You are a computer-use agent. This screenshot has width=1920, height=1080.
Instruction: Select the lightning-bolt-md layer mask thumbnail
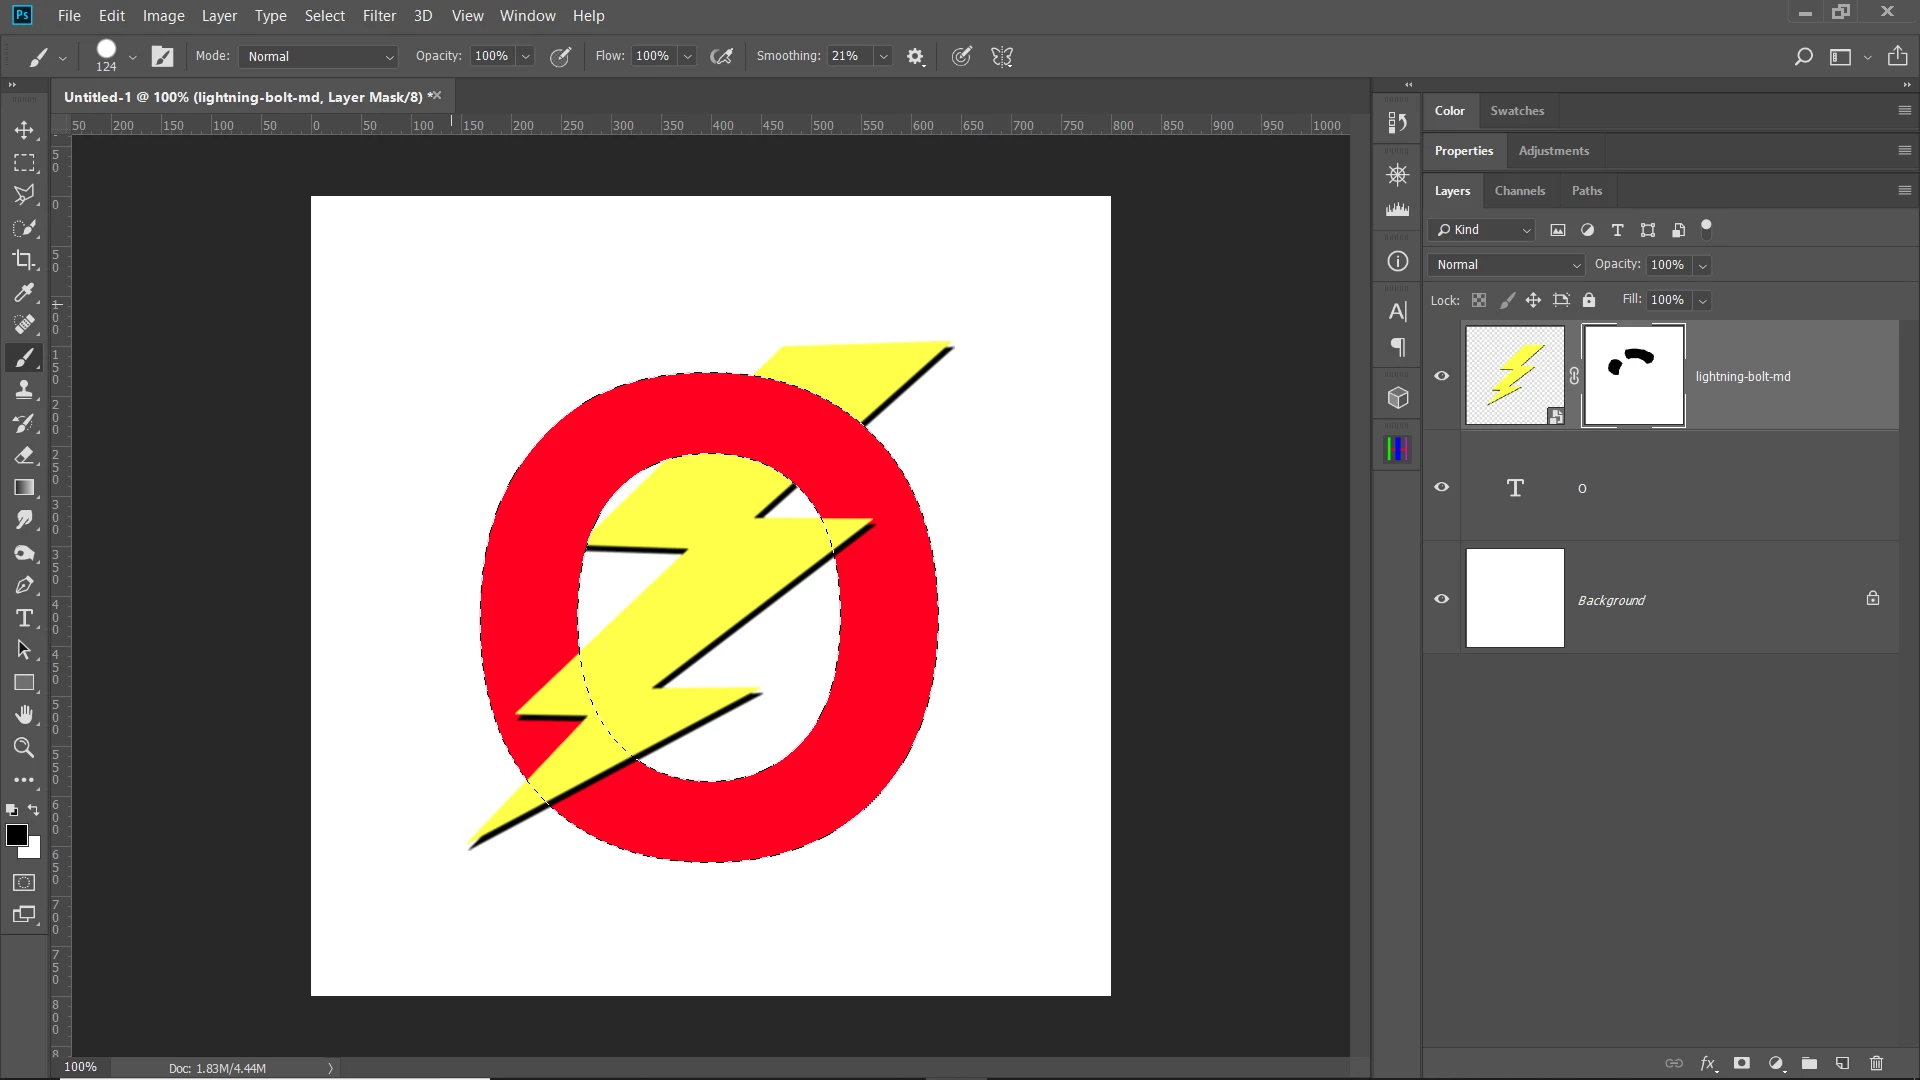coord(1633,376)
